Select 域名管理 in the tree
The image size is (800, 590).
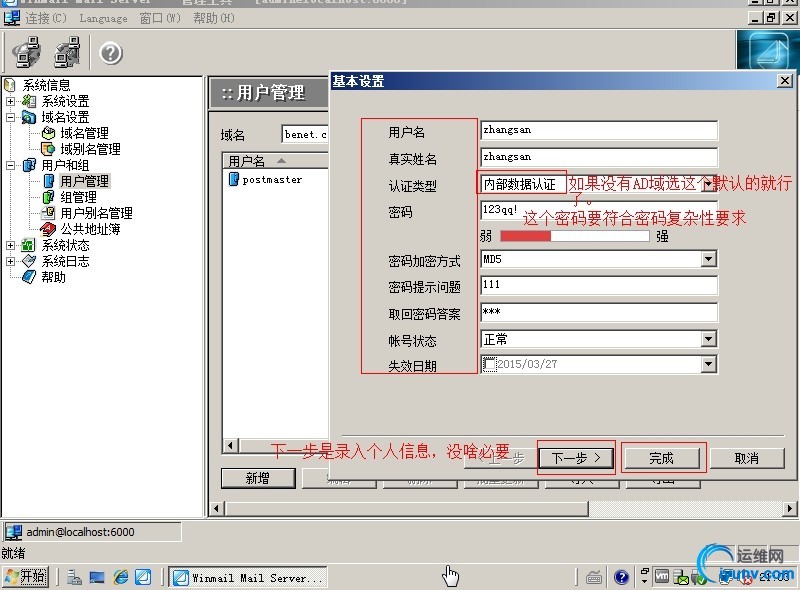click(x=84, y=133)
